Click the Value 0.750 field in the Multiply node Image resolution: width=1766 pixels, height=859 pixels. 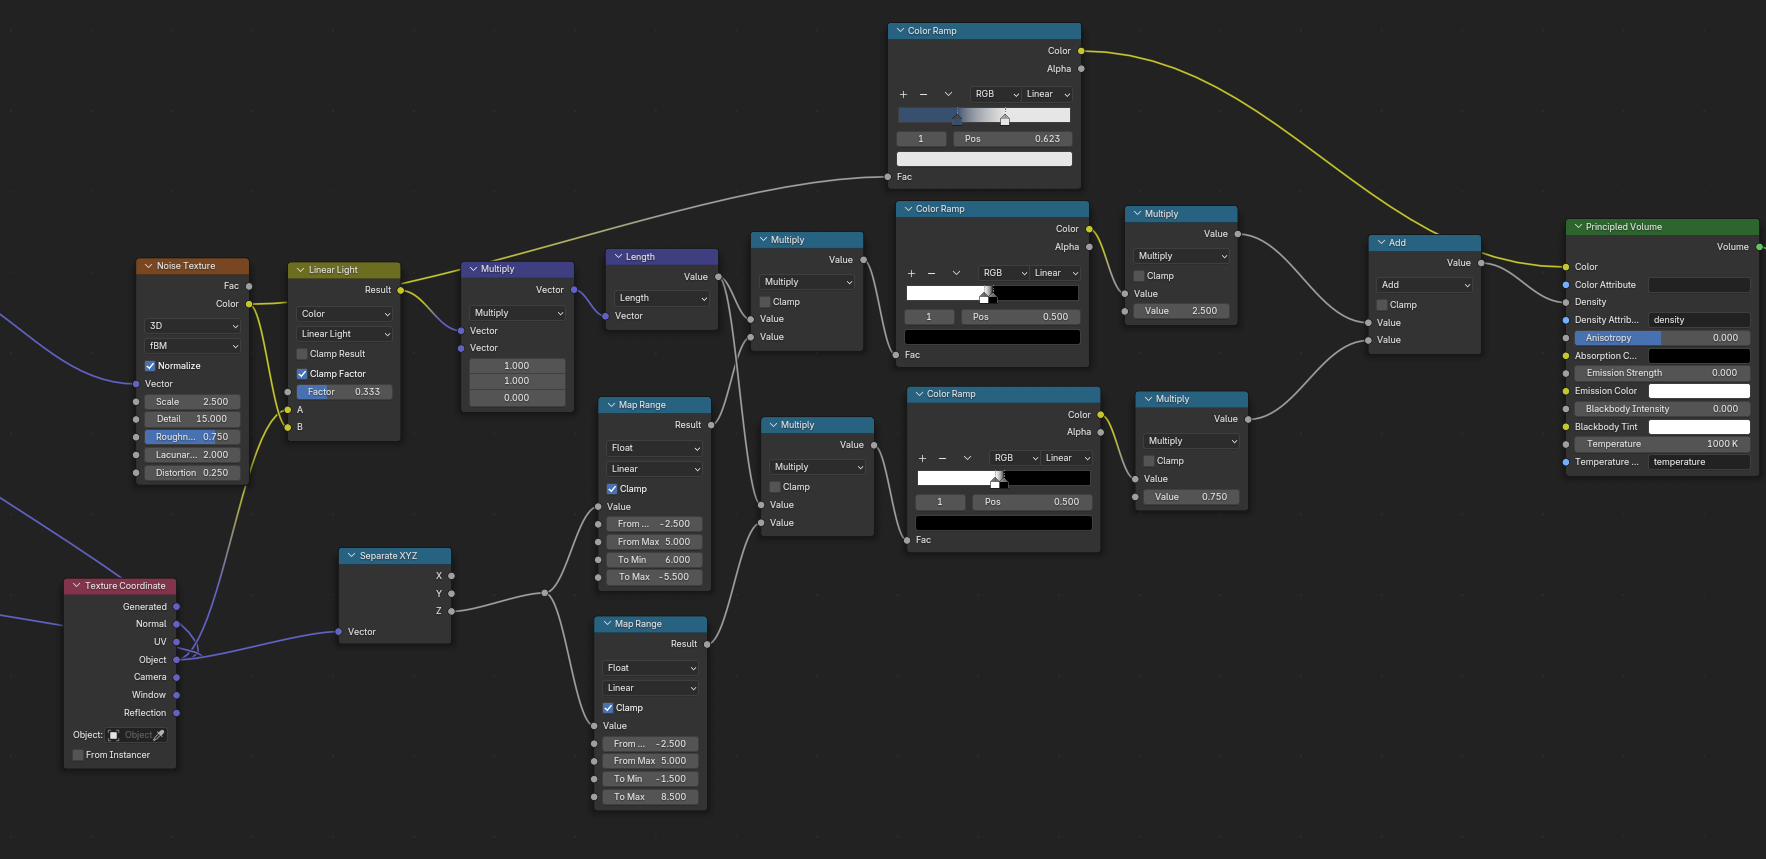point(1192,497)
